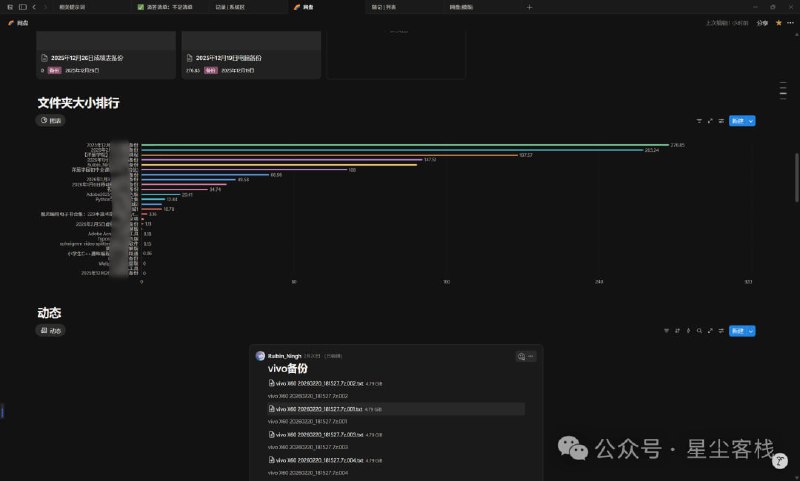Star this page as favorite

pyautogui.click(x=778, y=22)
